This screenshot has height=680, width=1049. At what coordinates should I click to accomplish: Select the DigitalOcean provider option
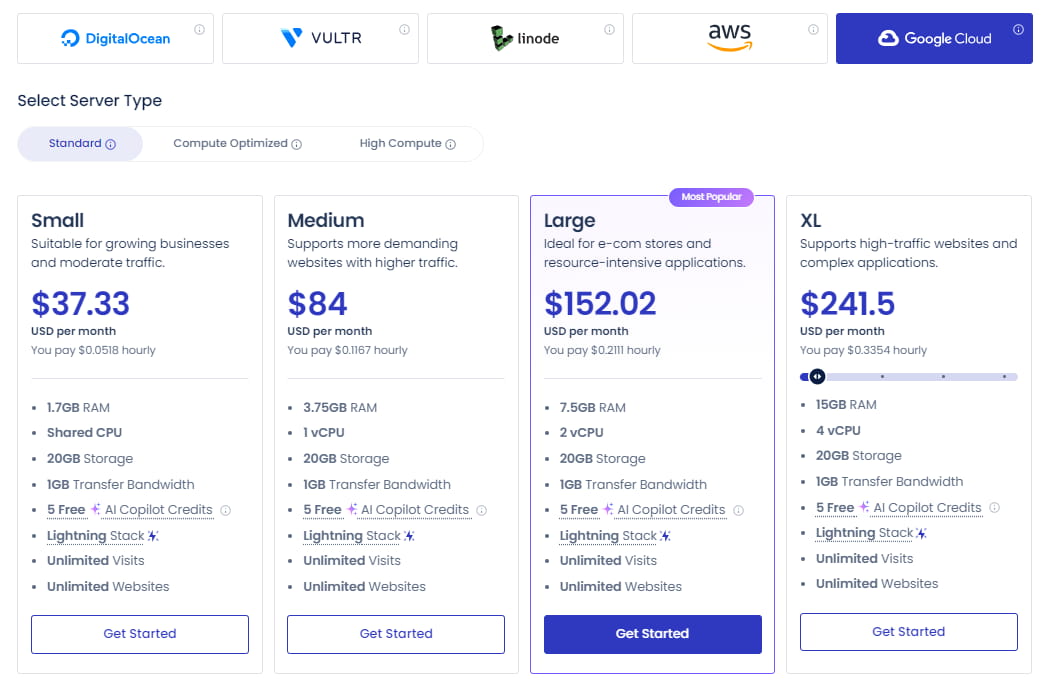pyautogui.click(x=115, y=39)
